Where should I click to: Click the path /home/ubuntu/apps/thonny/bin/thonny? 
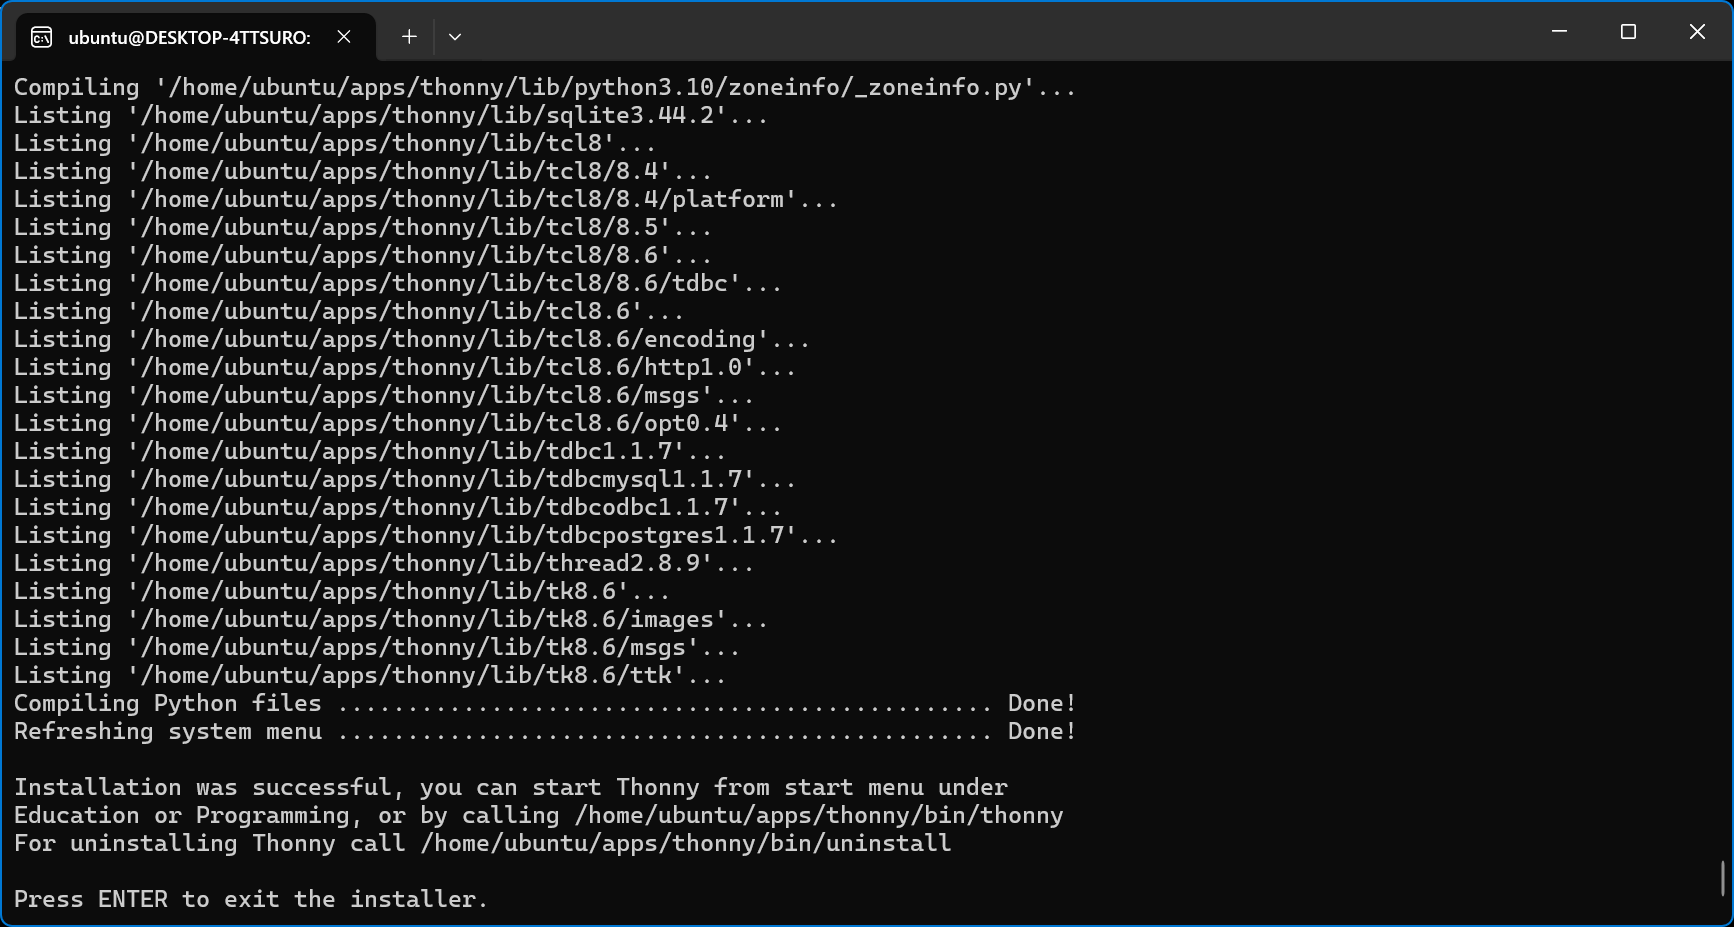pyautogui.click(x=819, y=815)
